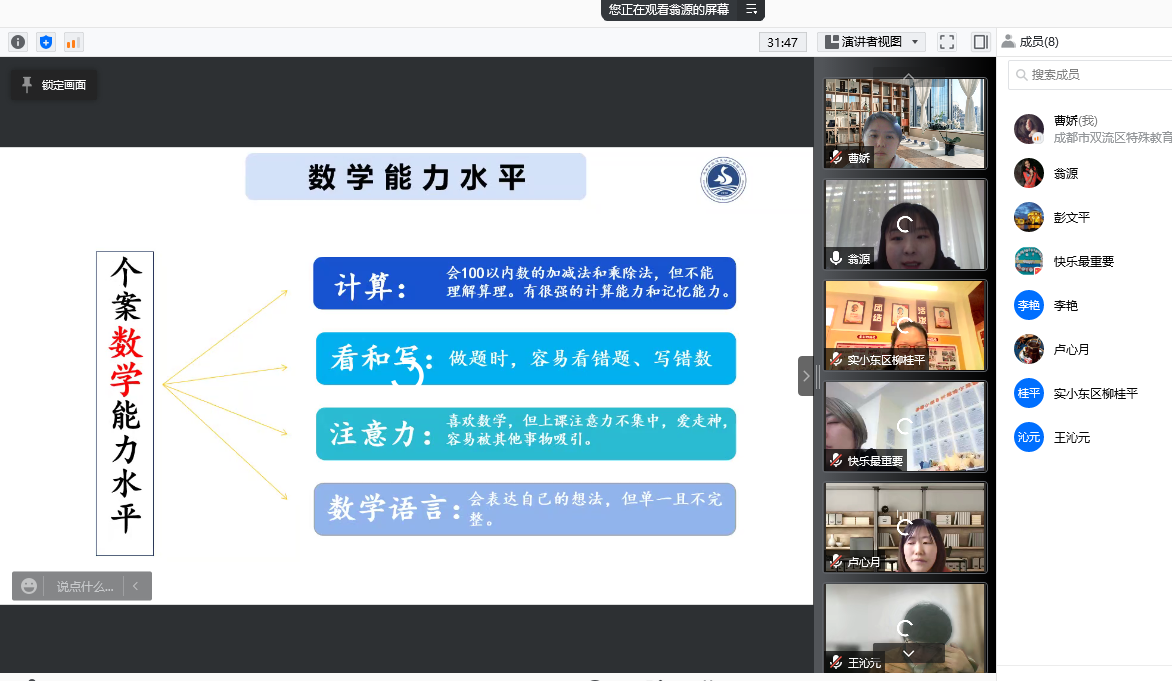Viewport: 1172px width, 681px height.
Task: Collapse the 说点什么 chat bar arrow
Action: click(136, 586)
